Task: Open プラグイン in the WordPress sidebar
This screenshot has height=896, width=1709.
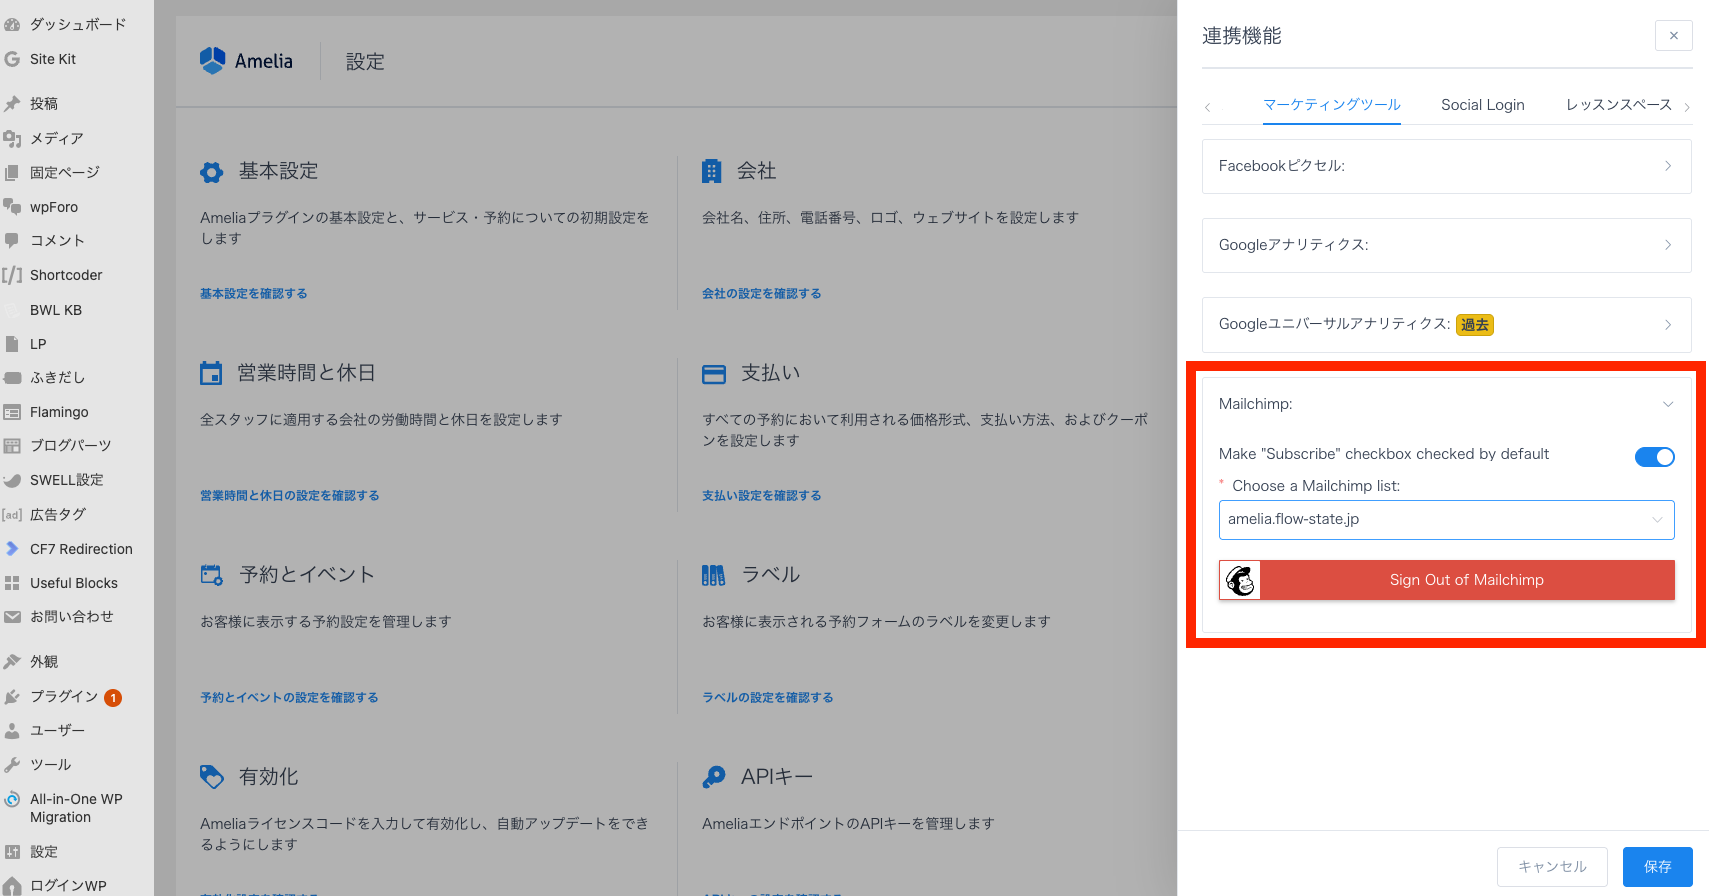Action: (x=64, y=697)
